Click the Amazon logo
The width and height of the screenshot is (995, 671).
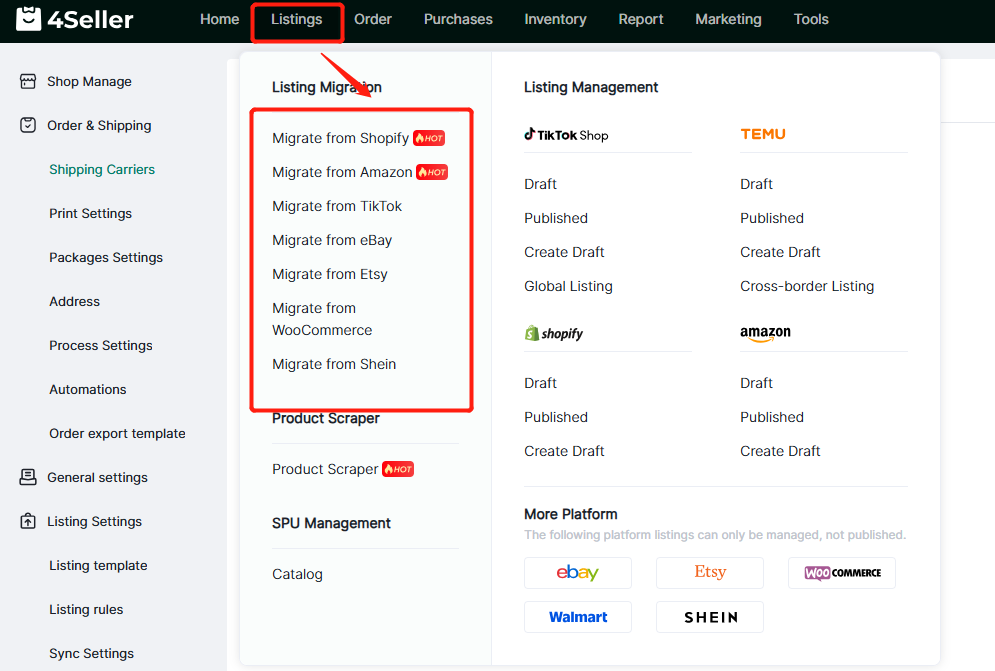click(765, 333)
